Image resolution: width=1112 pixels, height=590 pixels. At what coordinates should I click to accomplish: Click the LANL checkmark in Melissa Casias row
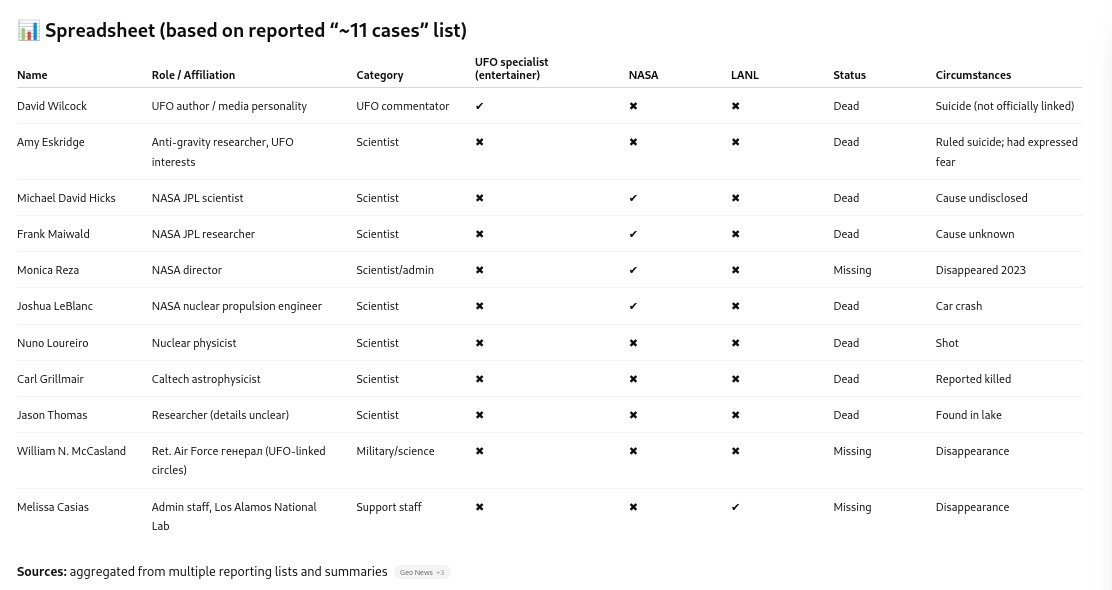[735, 507]
